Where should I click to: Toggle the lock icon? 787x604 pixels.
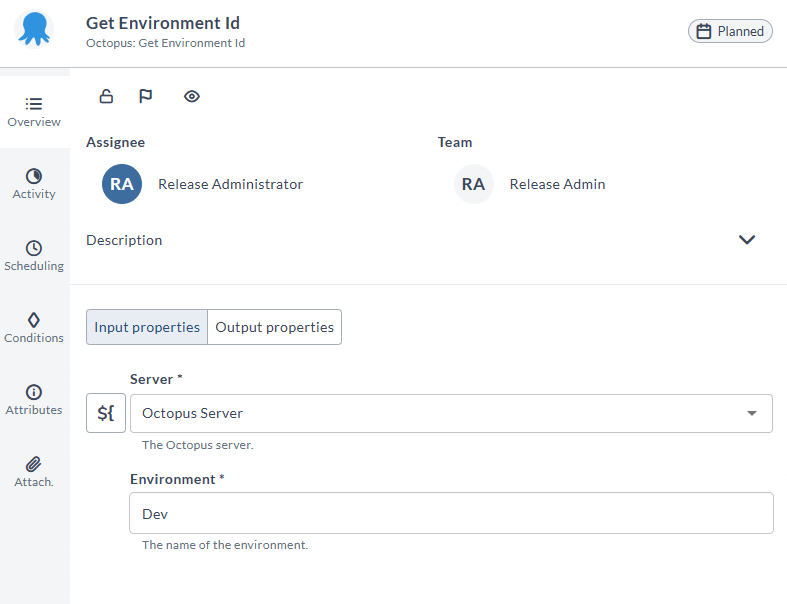tap(106, 96)
